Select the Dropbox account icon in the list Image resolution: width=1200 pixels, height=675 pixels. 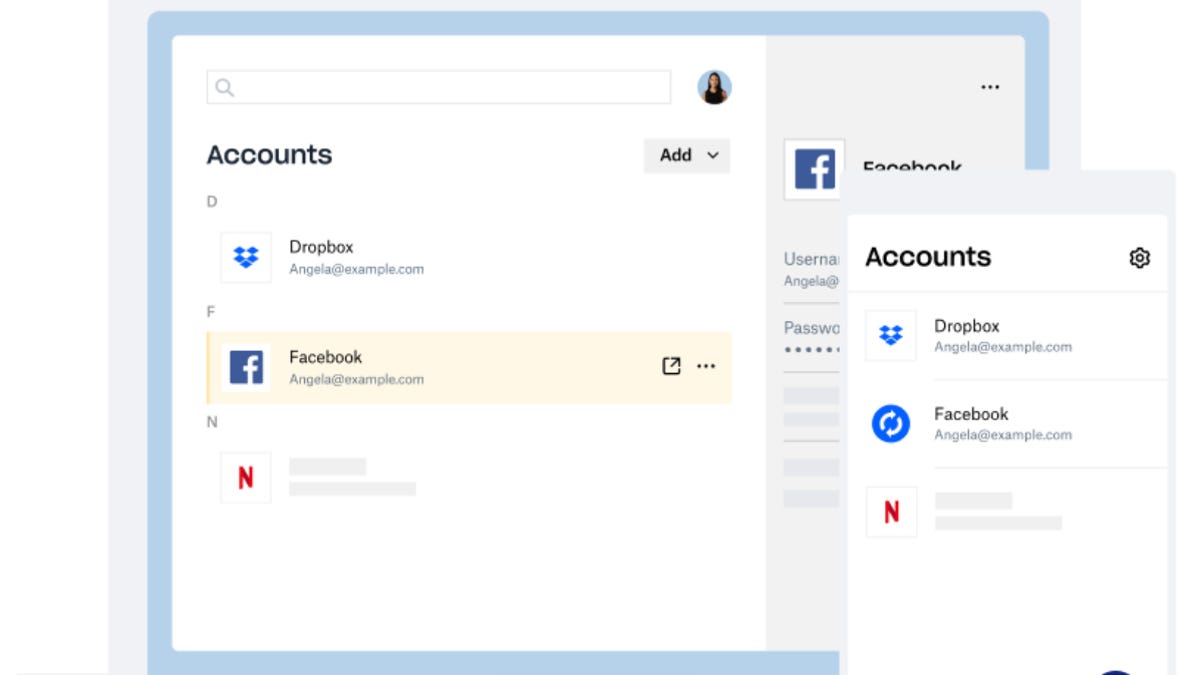[246, 257]
